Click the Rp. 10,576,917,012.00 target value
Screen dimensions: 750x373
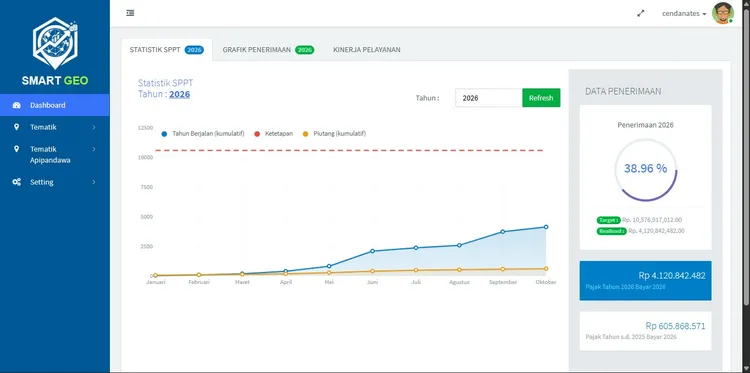click(652, 220)
